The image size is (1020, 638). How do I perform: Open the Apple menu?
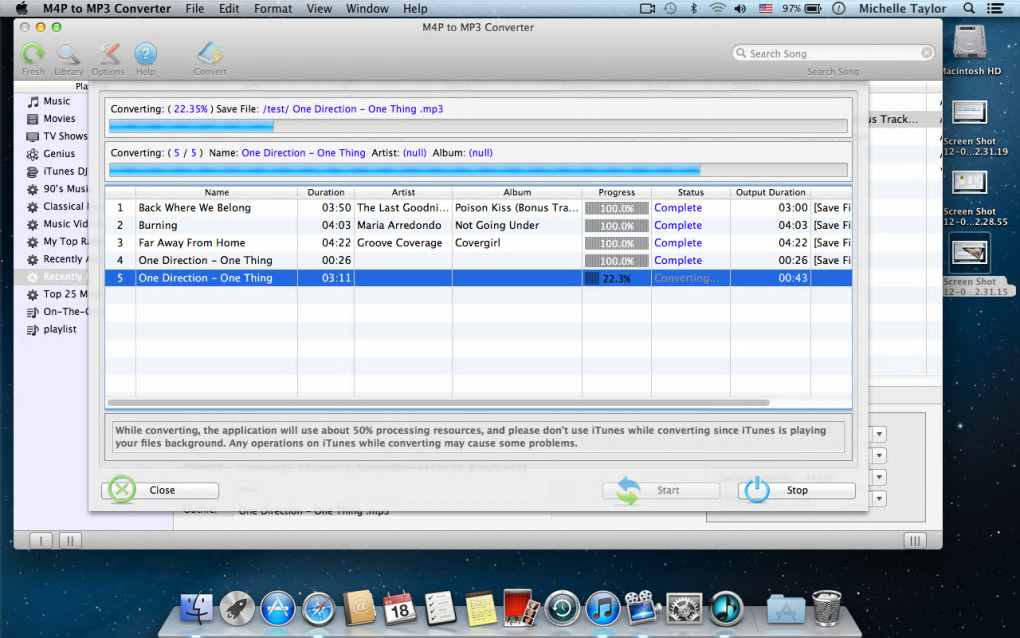pyautogui.click(x=21, y=8)
